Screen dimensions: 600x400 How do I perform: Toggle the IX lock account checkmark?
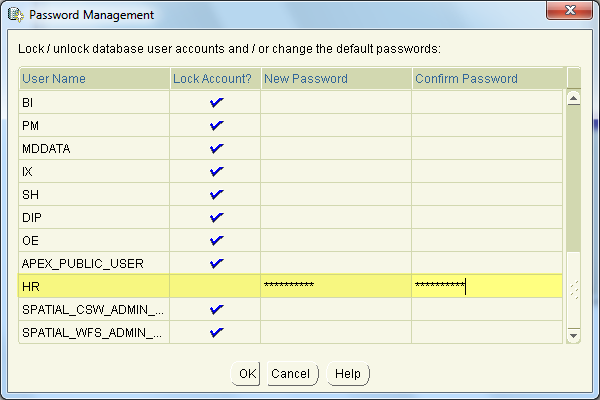tap(217, 171)
